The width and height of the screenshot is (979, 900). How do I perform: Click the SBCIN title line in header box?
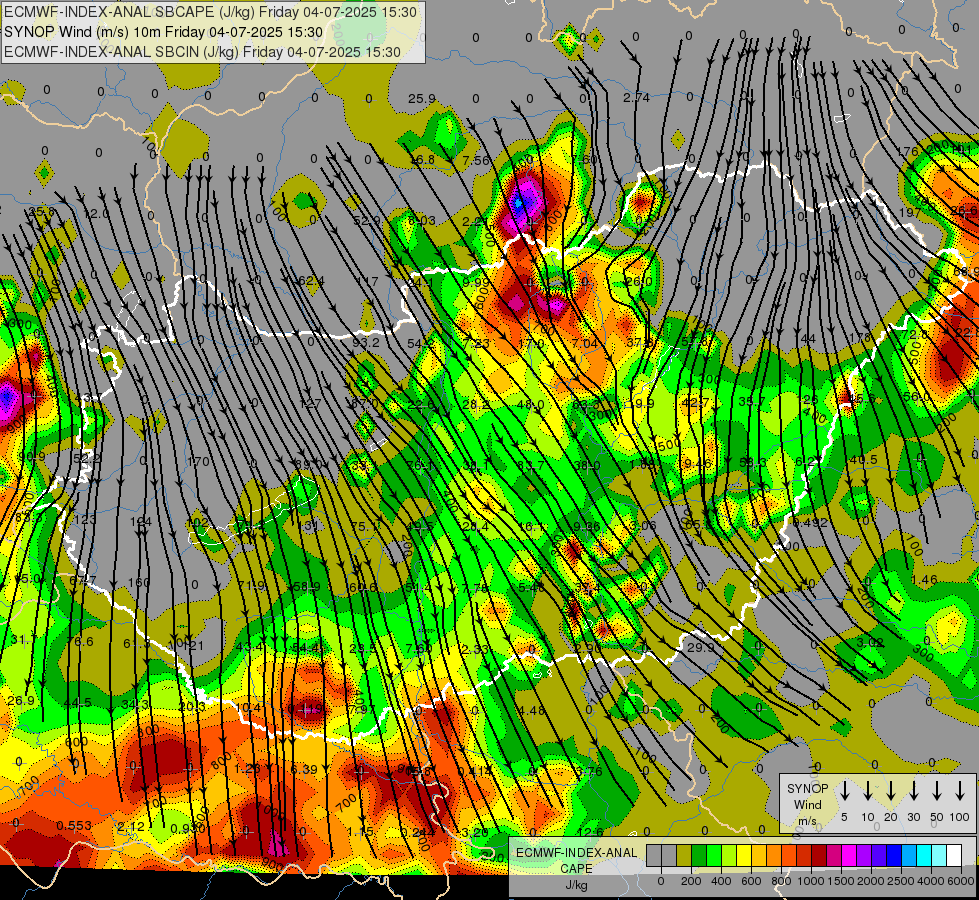[x=202, y=52]
